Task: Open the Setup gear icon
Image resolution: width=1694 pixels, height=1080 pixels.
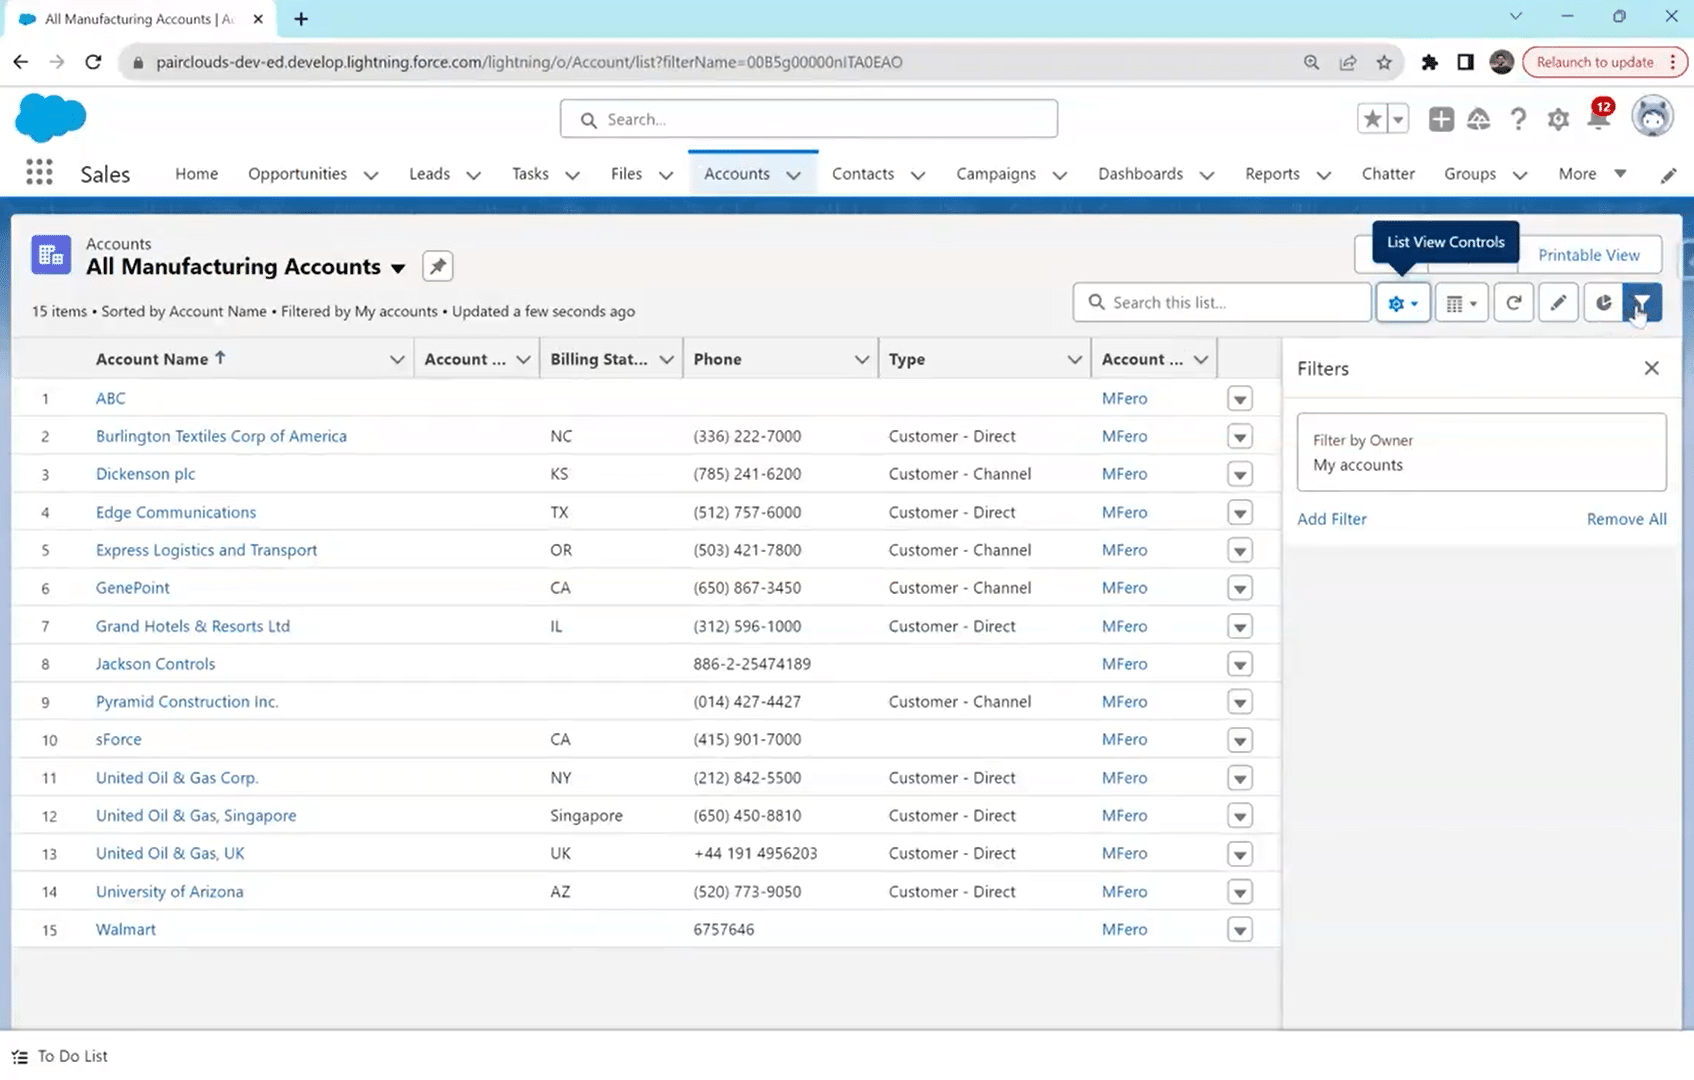Action: (1558, 120)
